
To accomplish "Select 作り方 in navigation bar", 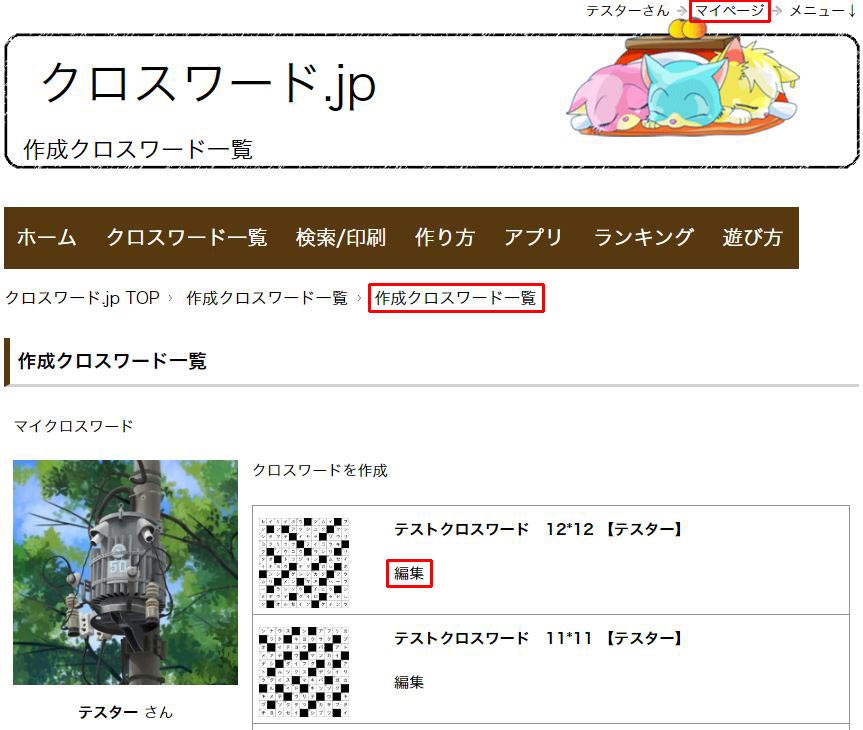I will point(445,237).
